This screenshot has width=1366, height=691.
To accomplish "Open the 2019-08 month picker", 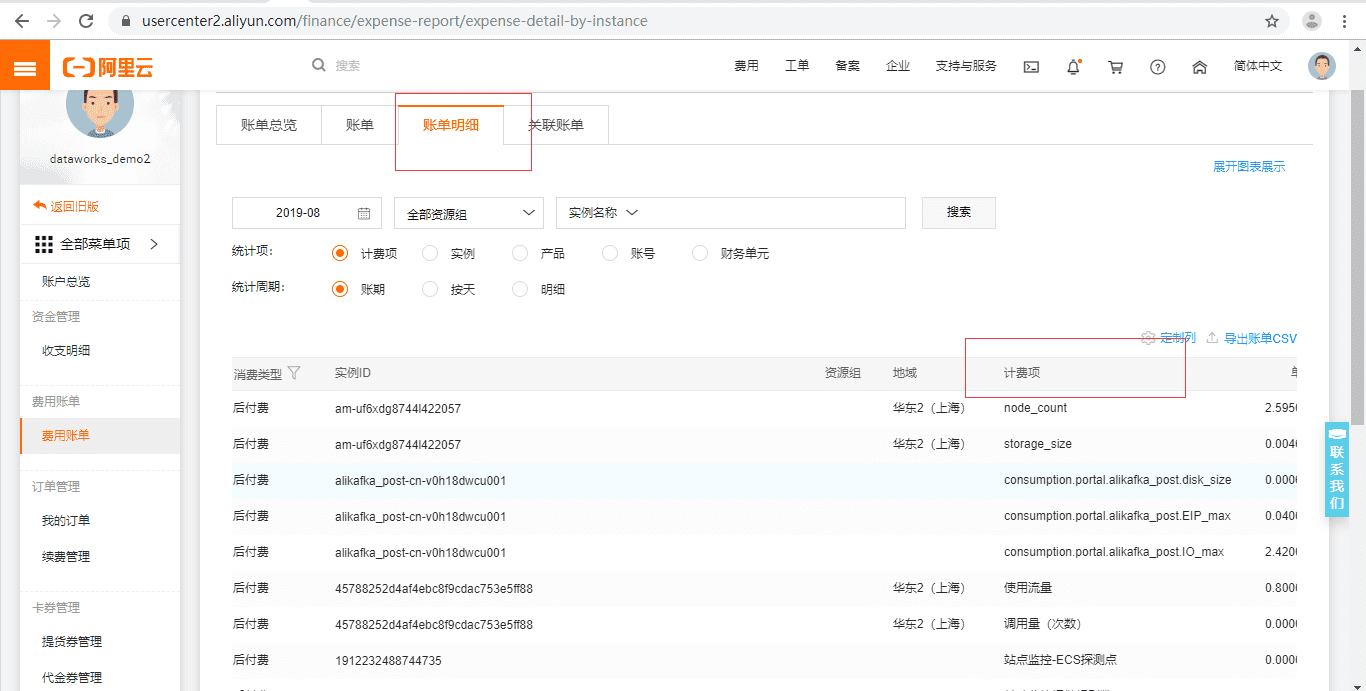I will 306,213.
